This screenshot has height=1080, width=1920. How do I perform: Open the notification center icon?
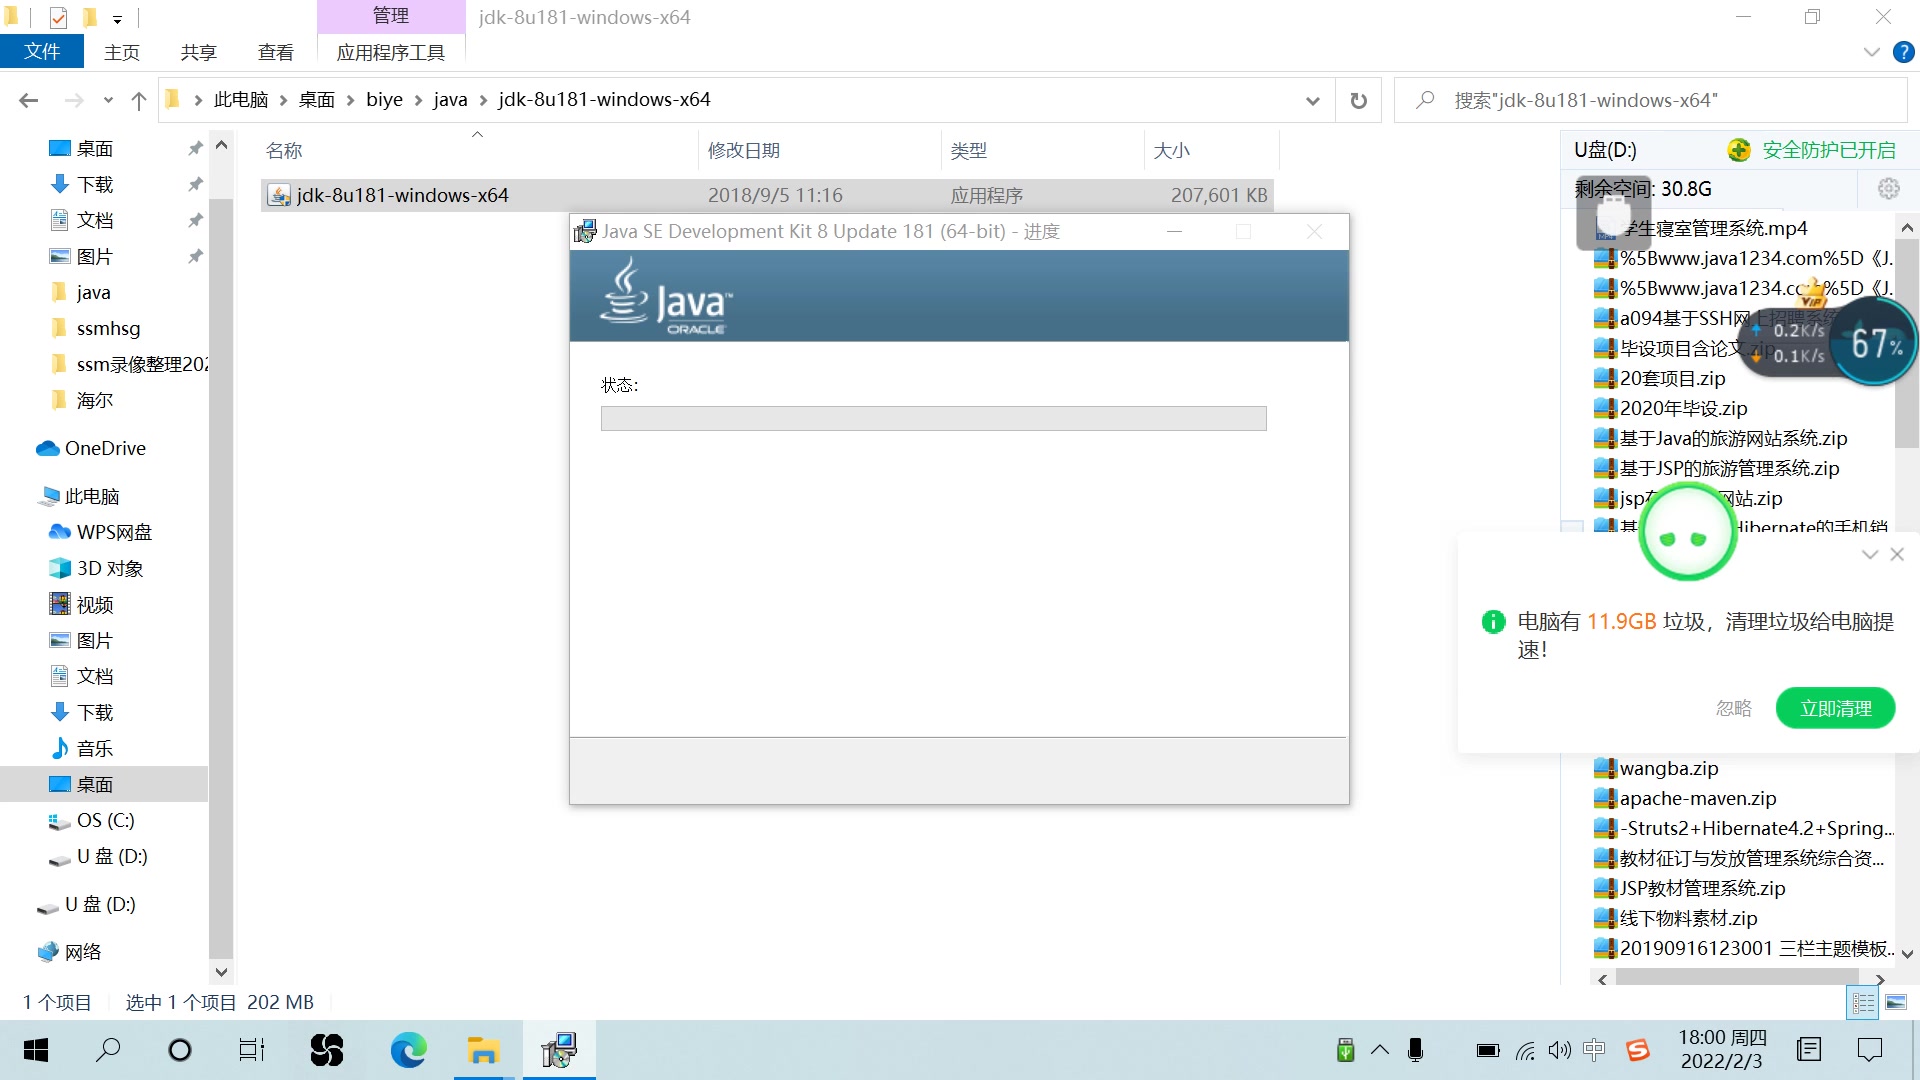click(x=1869, y=1050)
